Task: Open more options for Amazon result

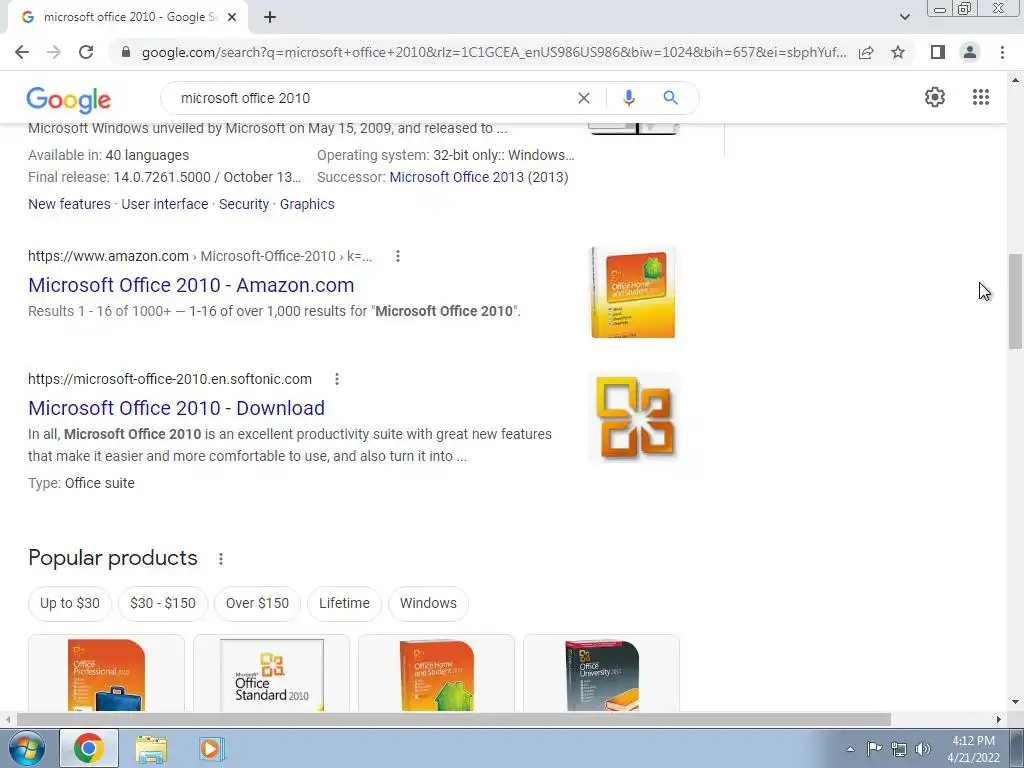Action: click(398, 256)
